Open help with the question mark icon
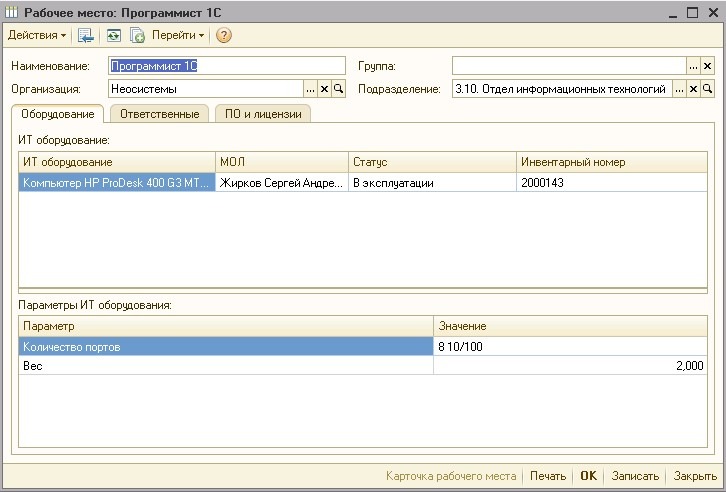Image resolution: width=726 pixels, height=492 pixels. pos(224,35)
